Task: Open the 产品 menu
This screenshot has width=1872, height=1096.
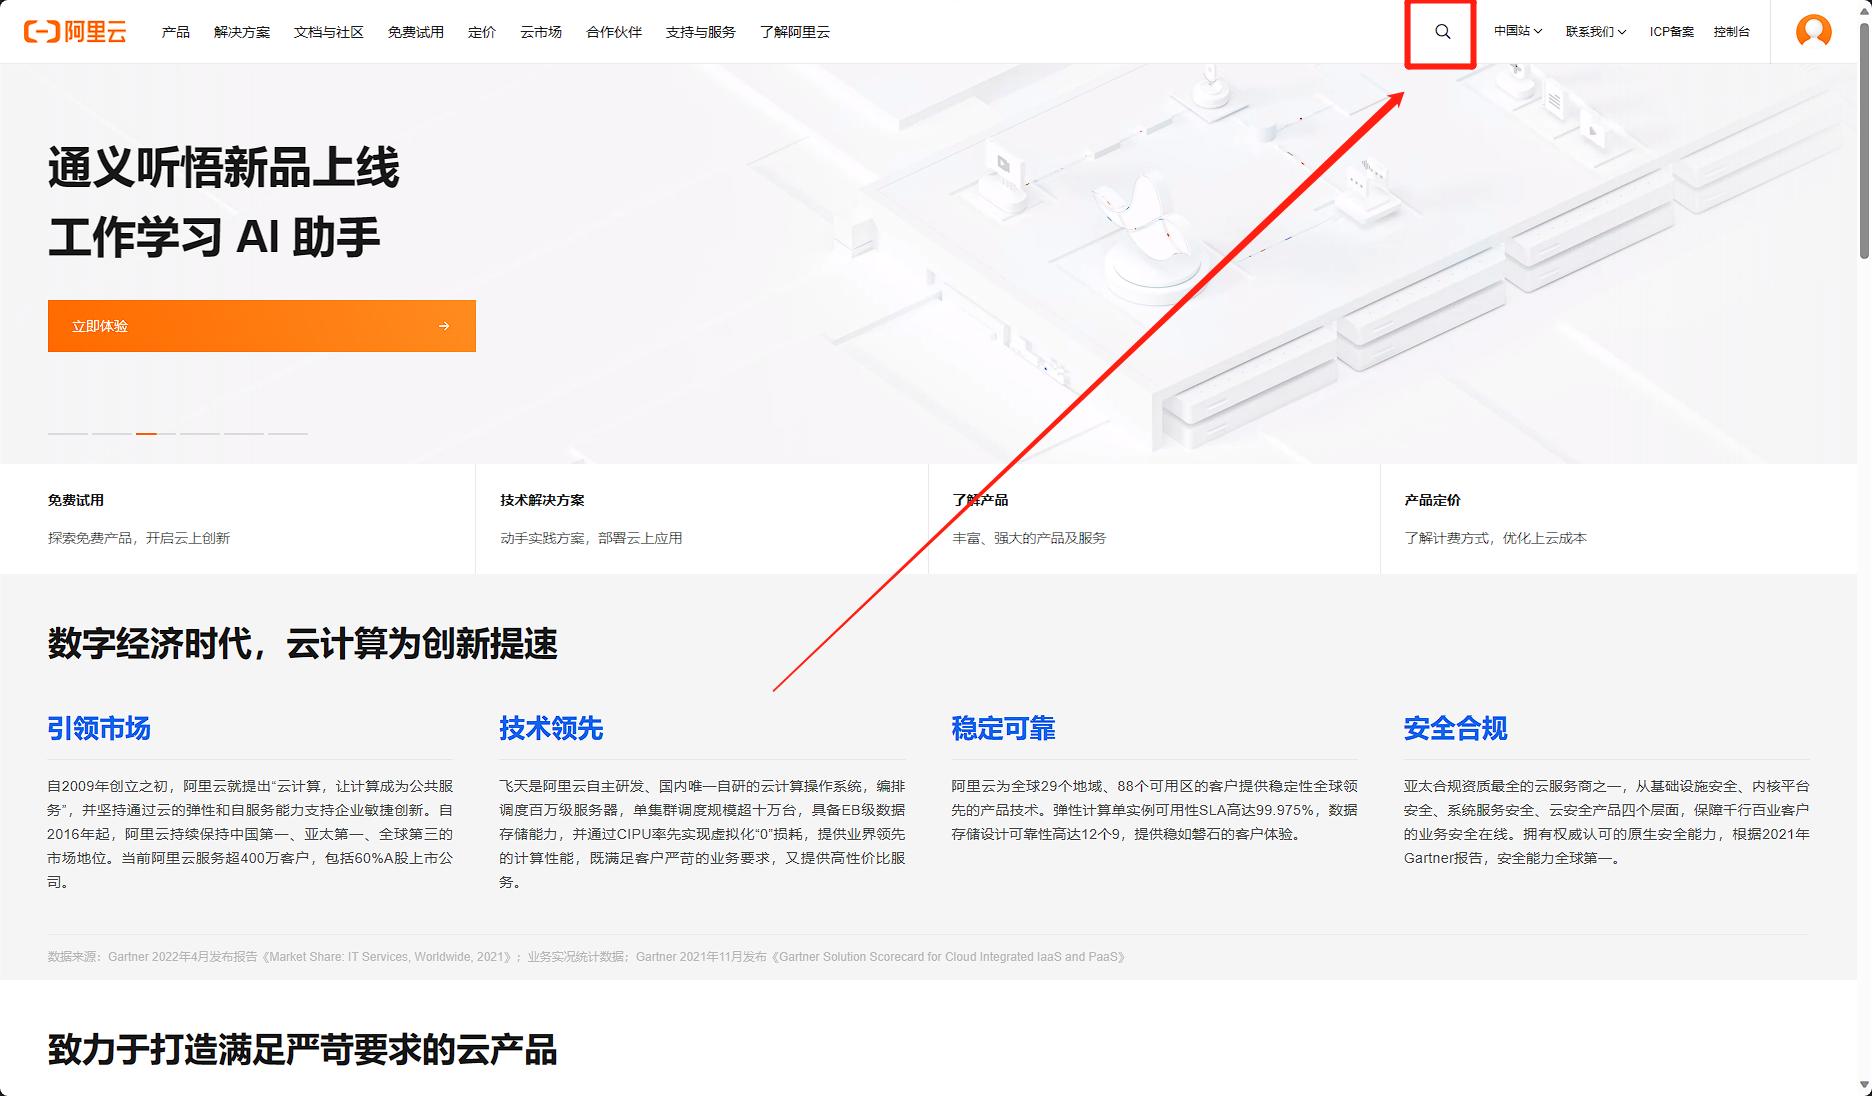Action: (176, 32)
